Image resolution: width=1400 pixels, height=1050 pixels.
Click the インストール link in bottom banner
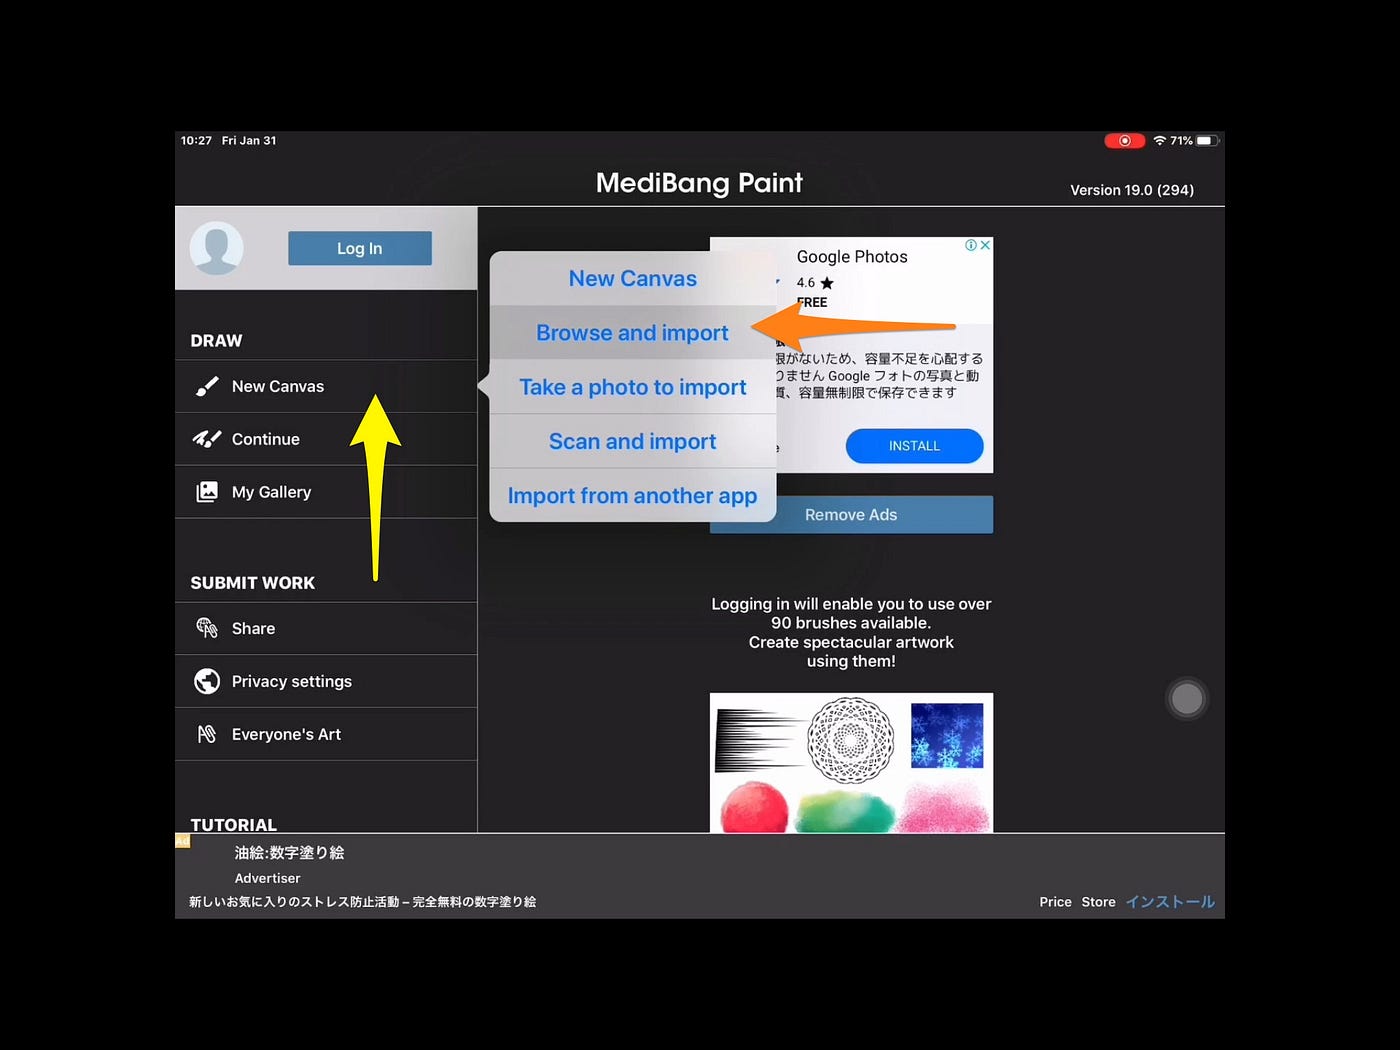tap(1170, 902)
